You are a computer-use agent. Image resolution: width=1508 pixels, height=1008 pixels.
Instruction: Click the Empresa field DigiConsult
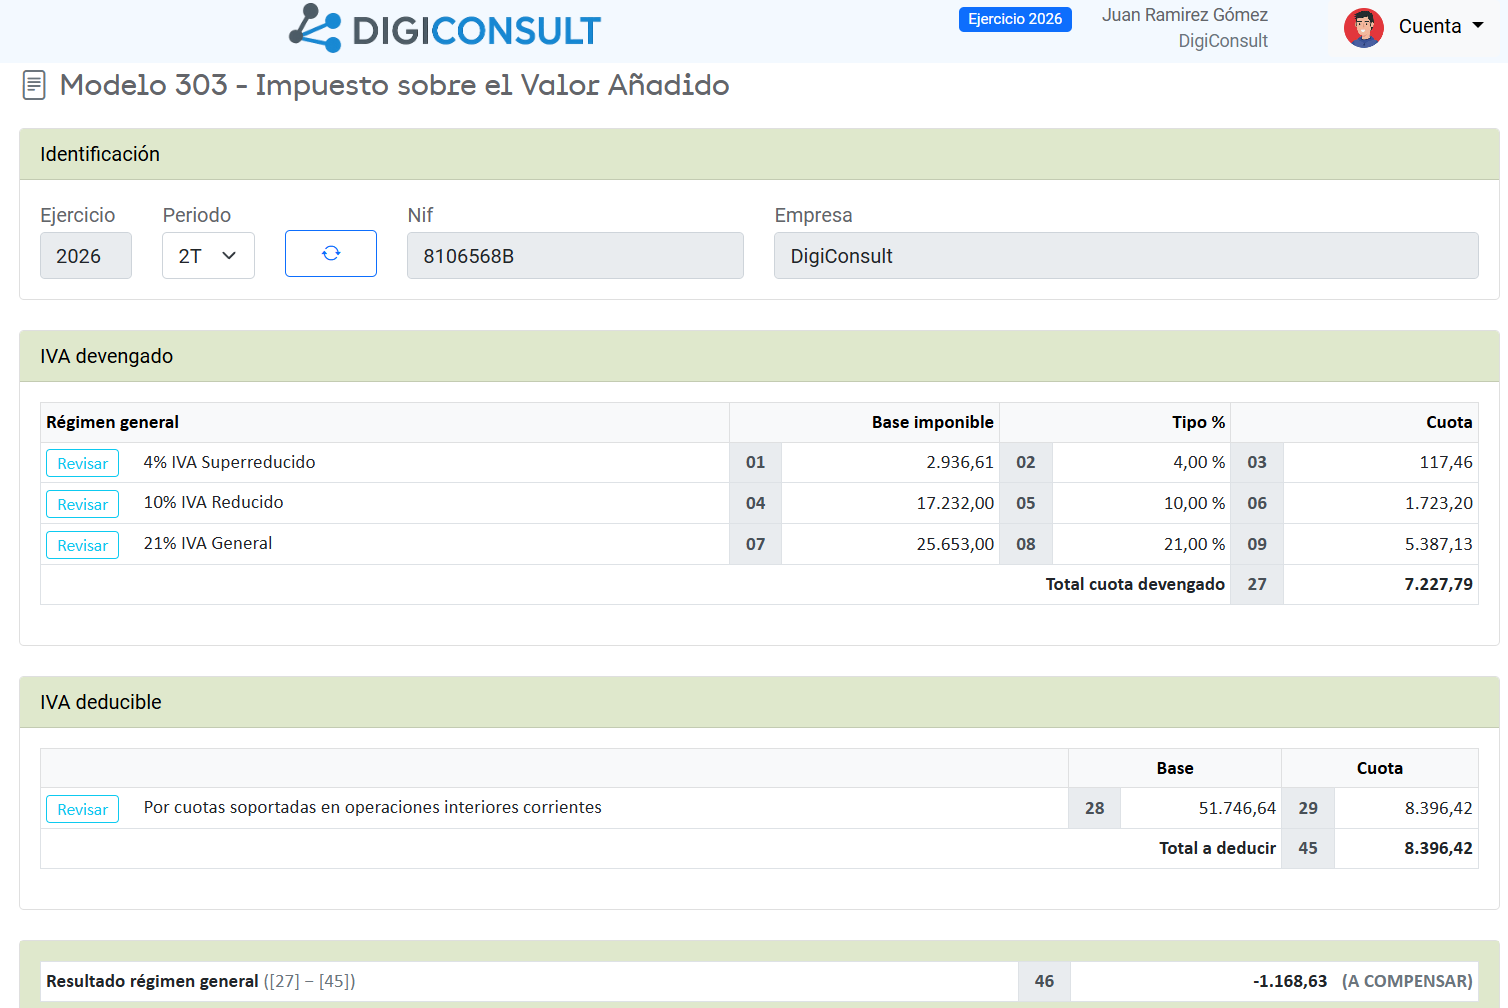pos(1126,256)
